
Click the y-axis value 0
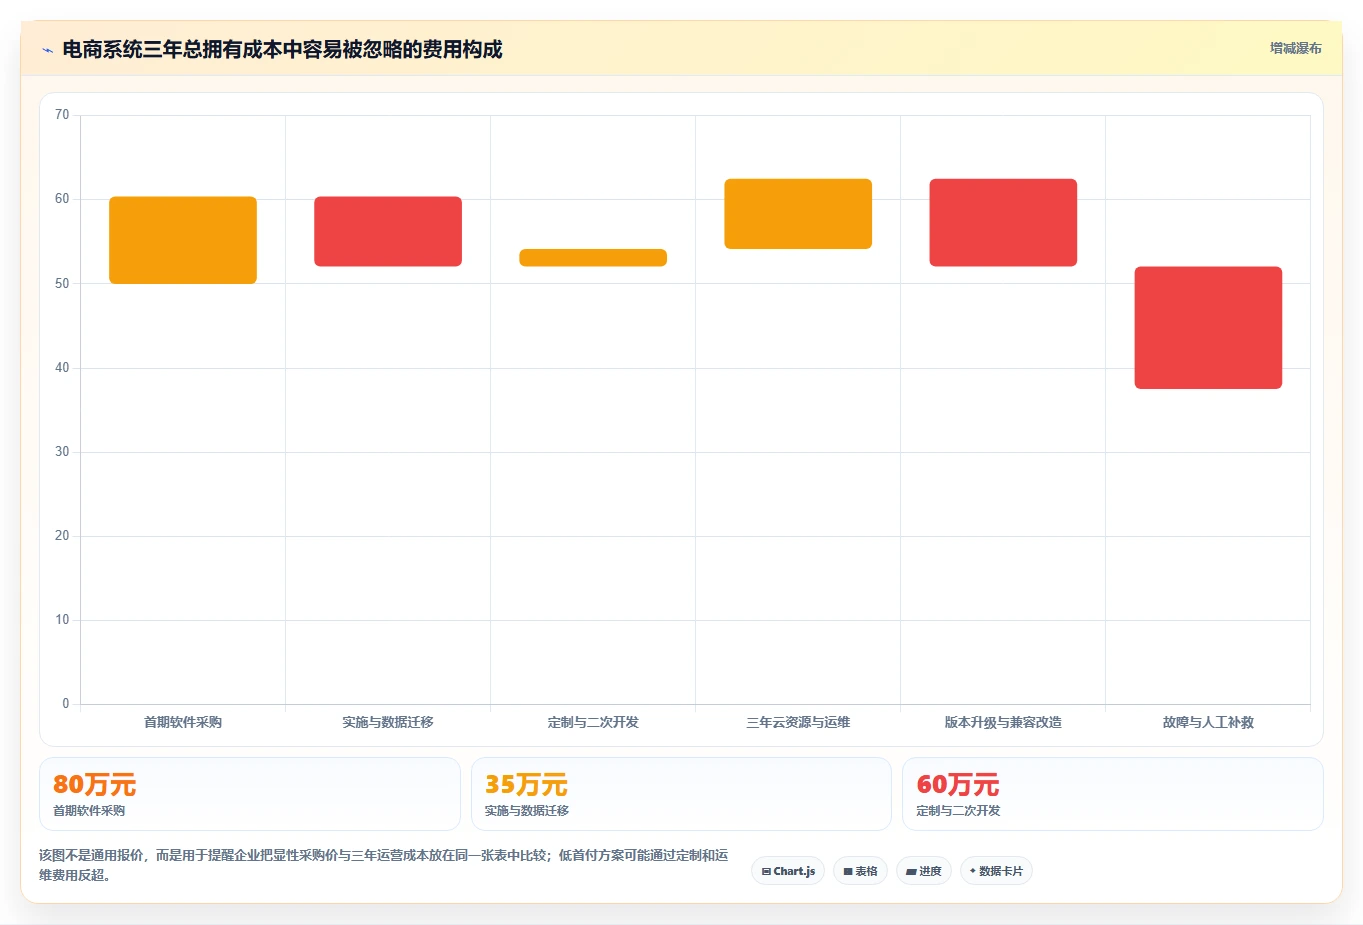pyautogui.click(x=66, y=704)
